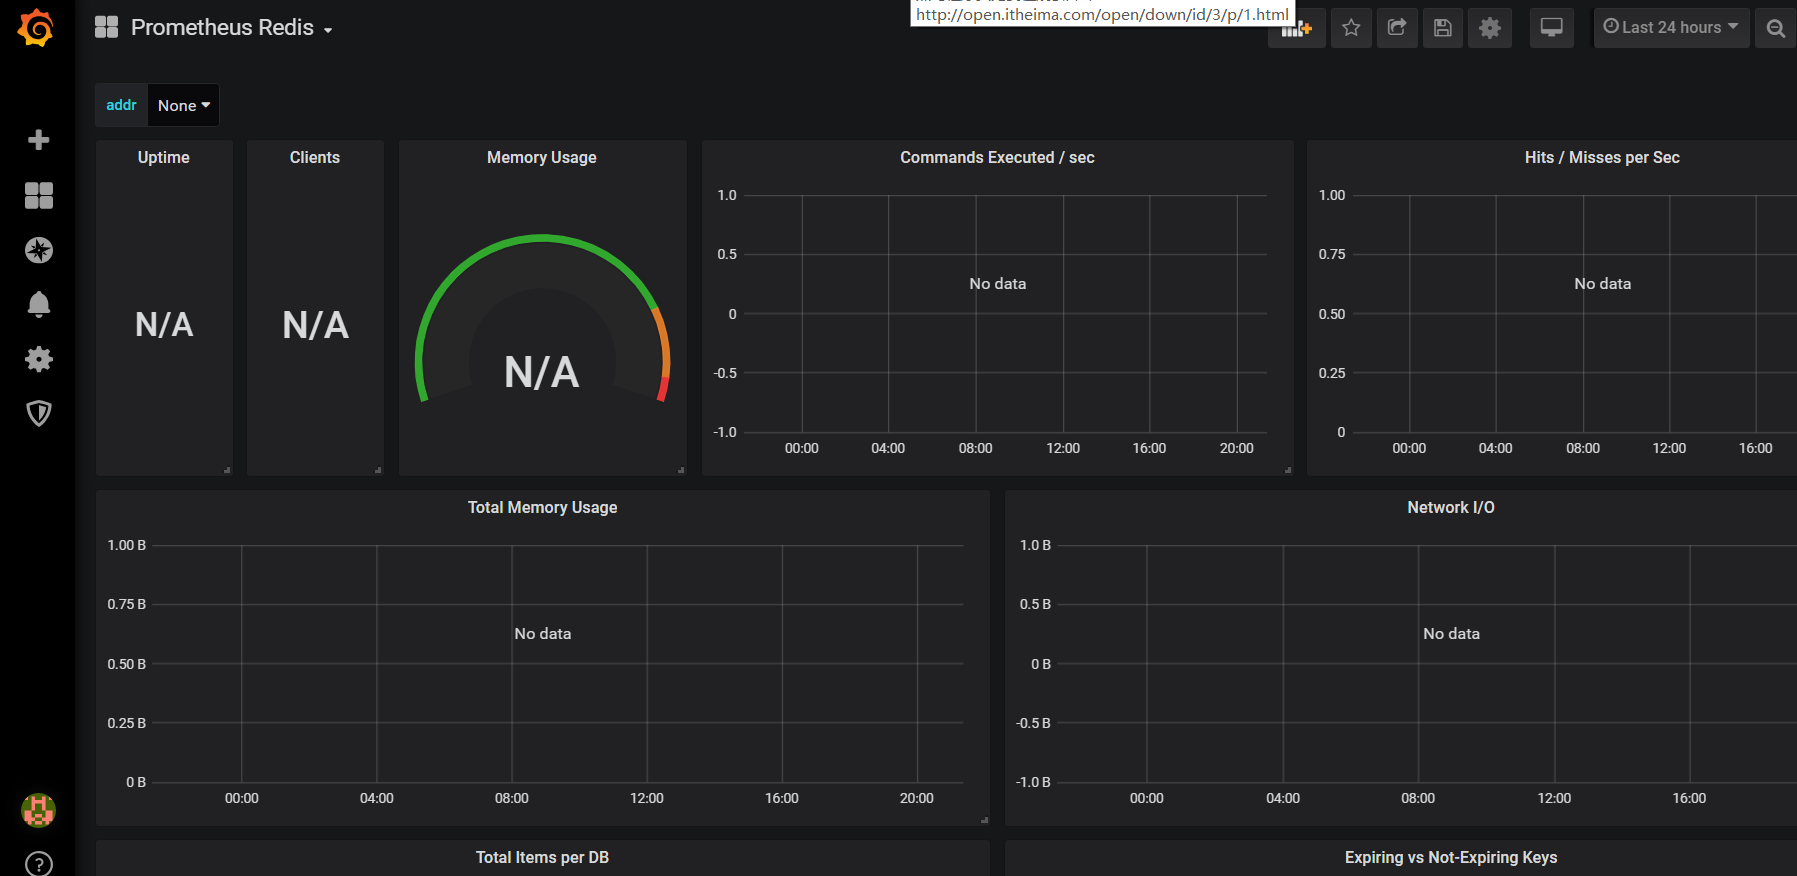Click the Clients panel N/A value
This screenshot has height=876, width=1797.
click(x=315, y=325)
